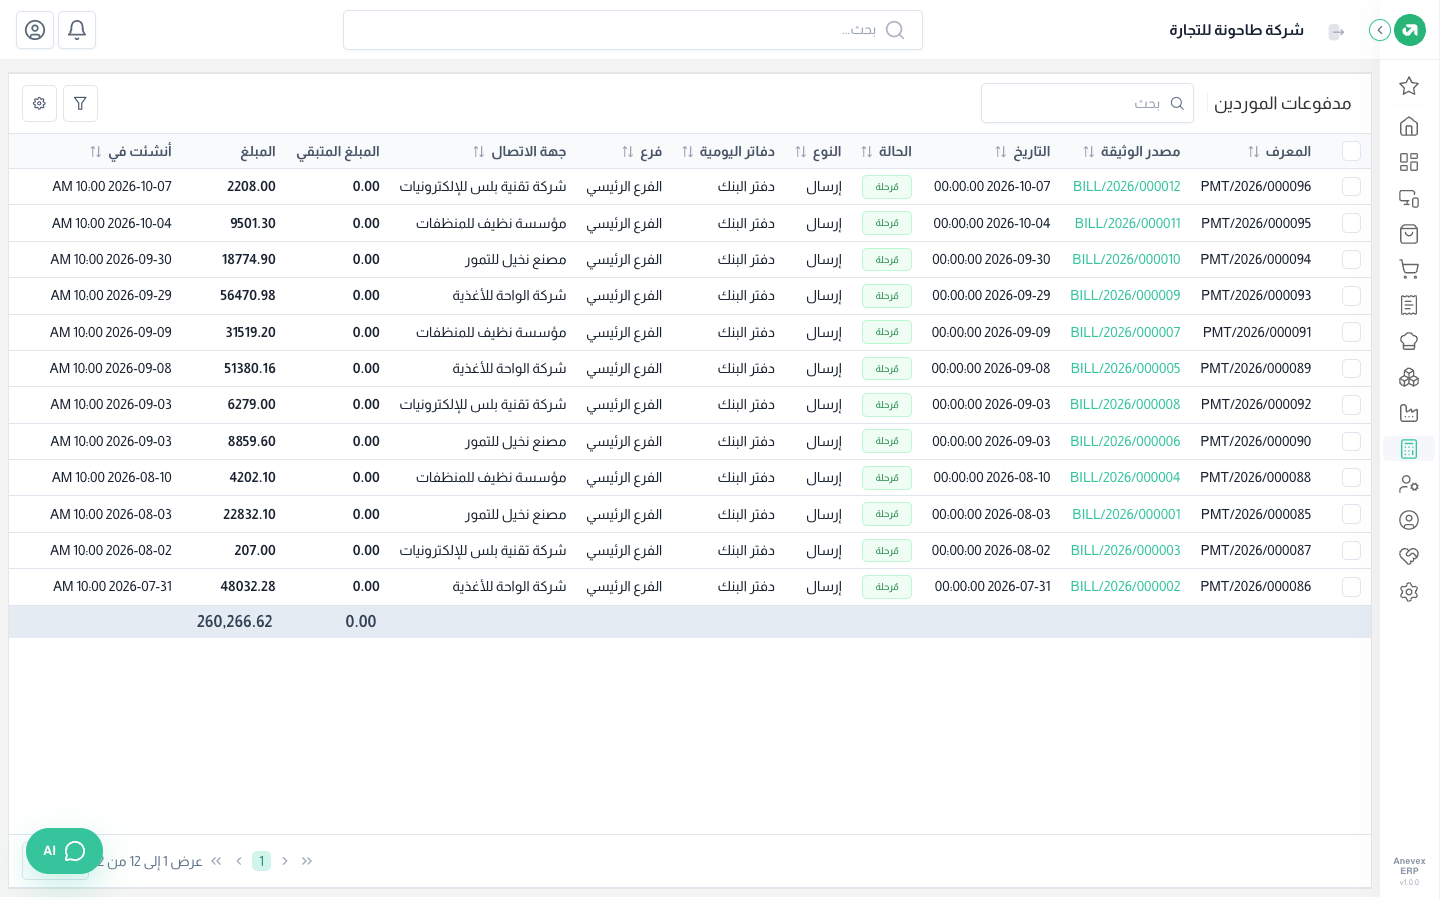This screenshot has height=900, width=1440.
Task: Go to the home icon in sidebar
Action: click(x=1409, y=126)
